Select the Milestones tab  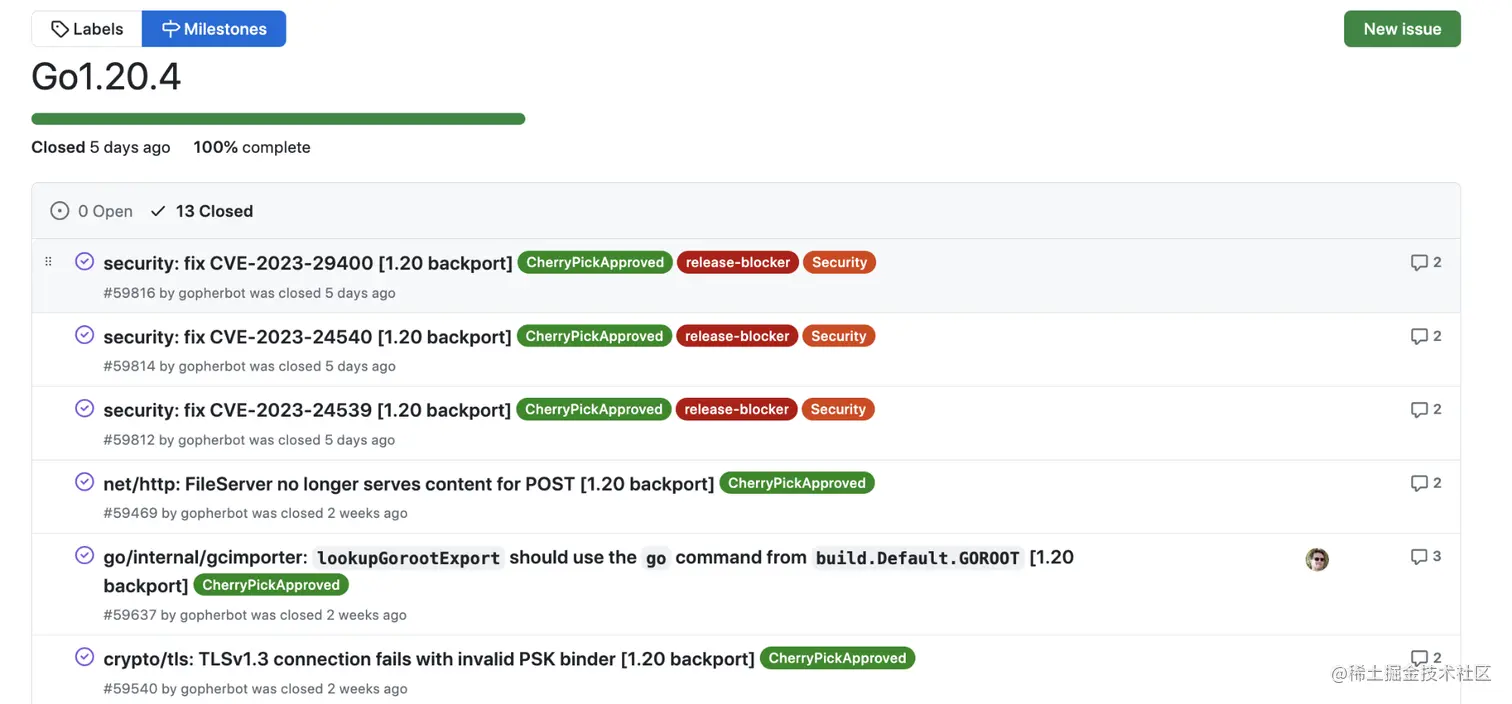pyautogui.click(x=214, y=29)
